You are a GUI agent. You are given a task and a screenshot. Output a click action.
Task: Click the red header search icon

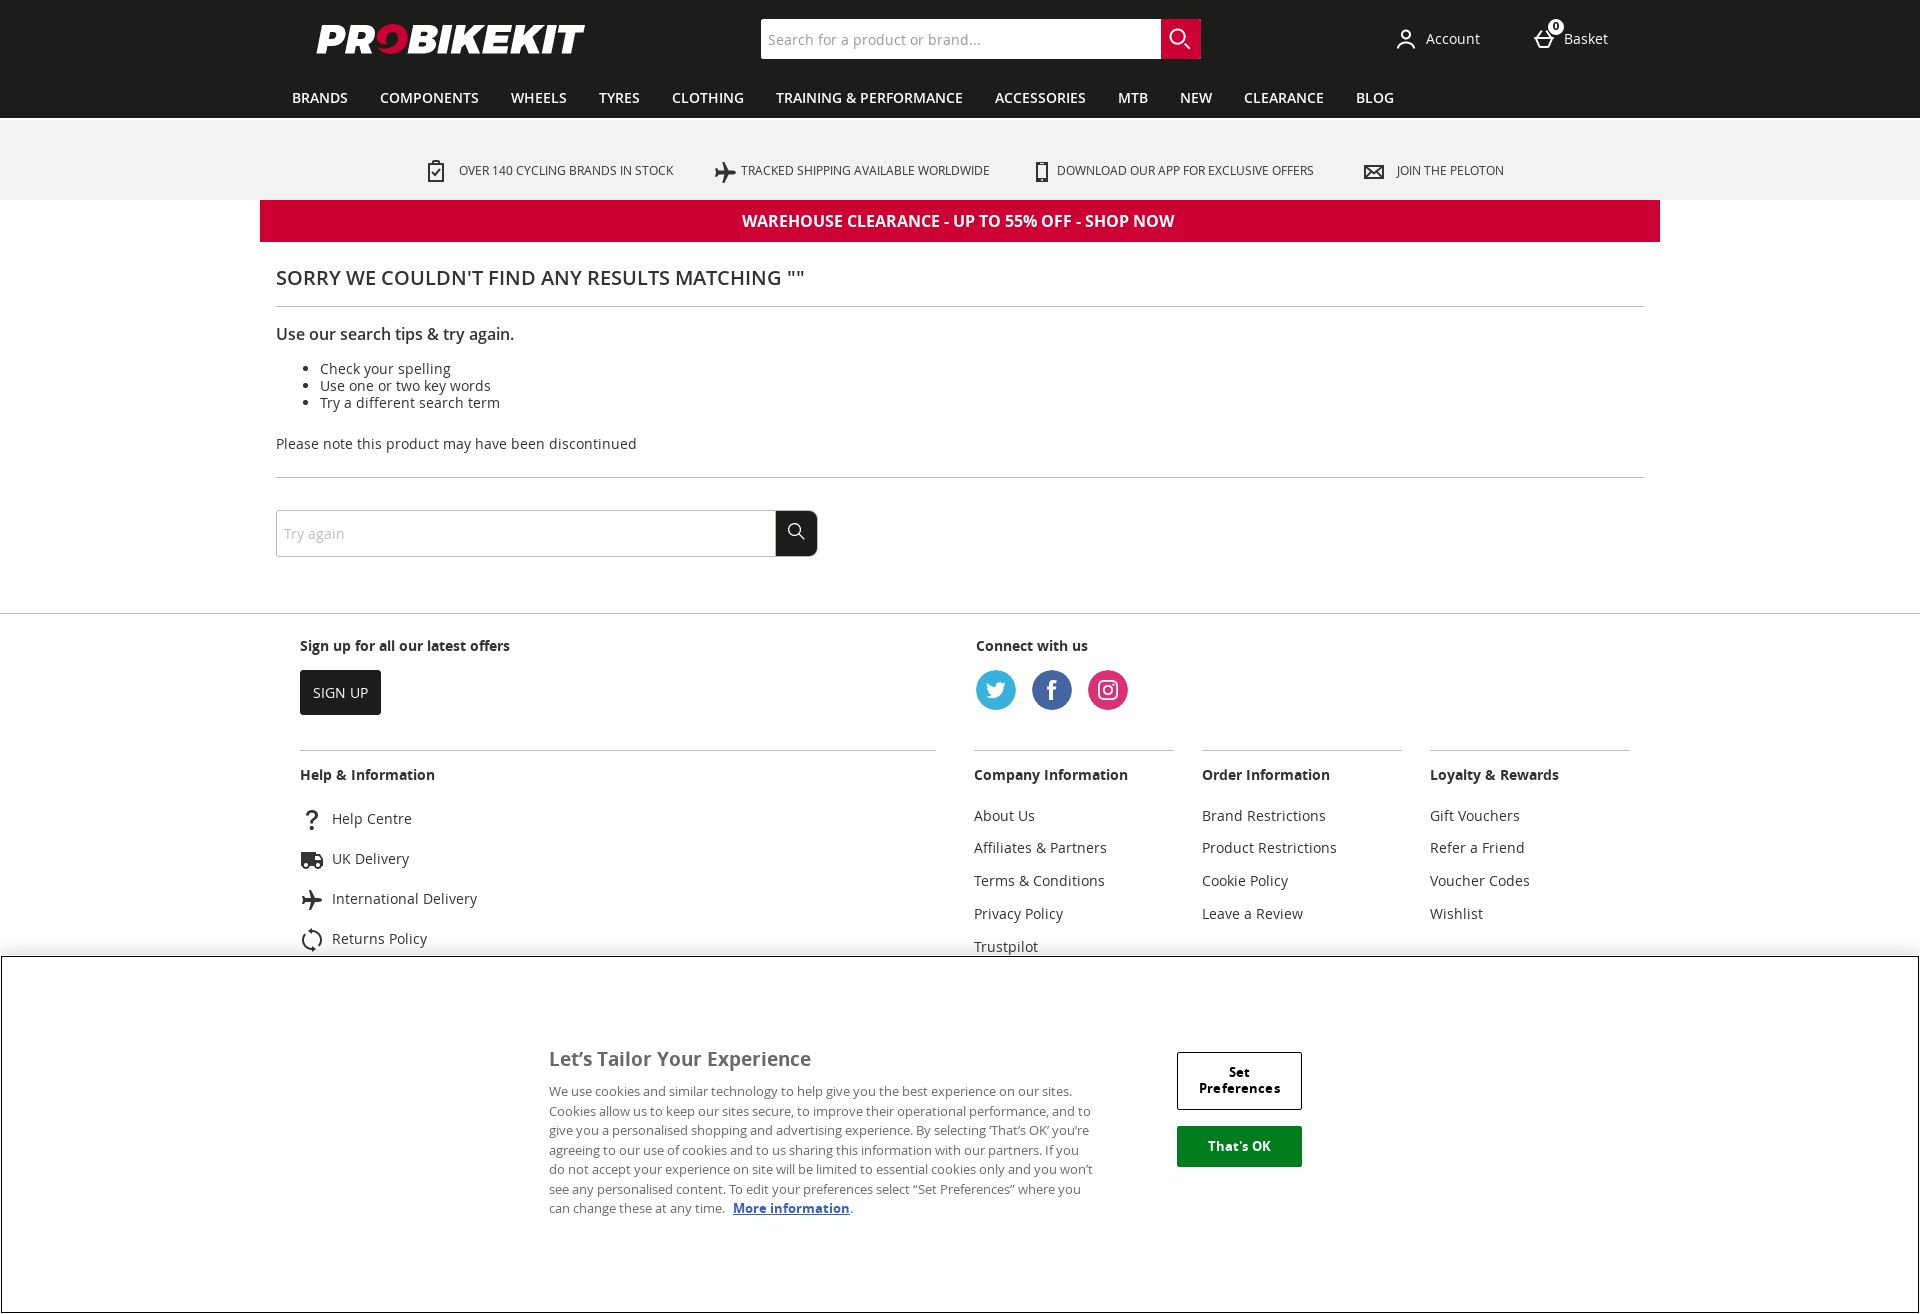(1180, 39)
